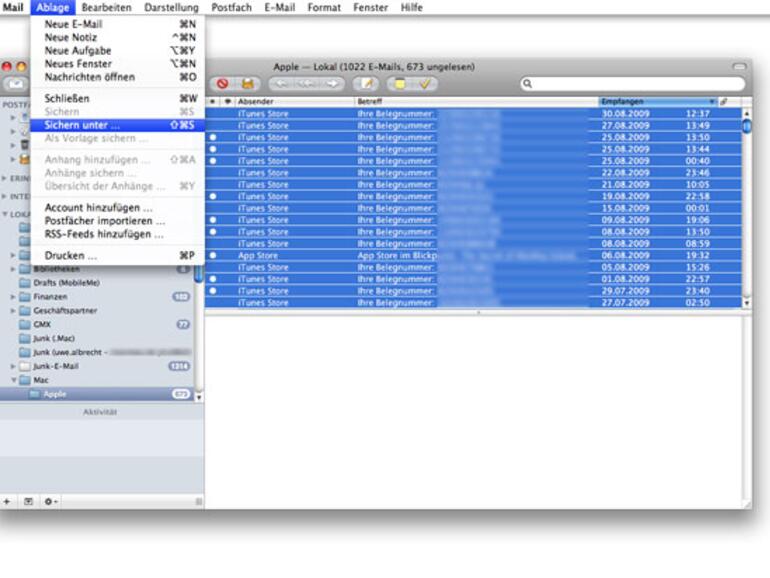The image size is (770, 578).
Task: Click sidebar scrollbar down arrow
Action: click(199, 397)
